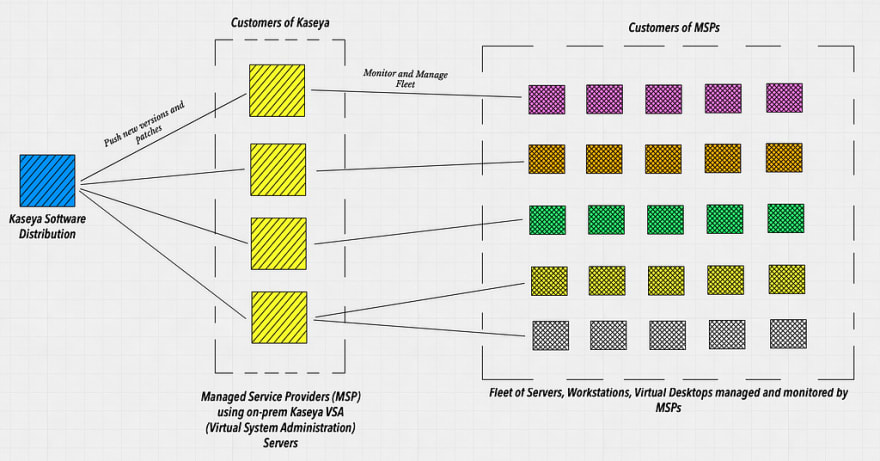Click the first green fleet square
Image resolution: width=880 pixels, height=461 pixels.
pyautogui.click(x=547, y=220)
